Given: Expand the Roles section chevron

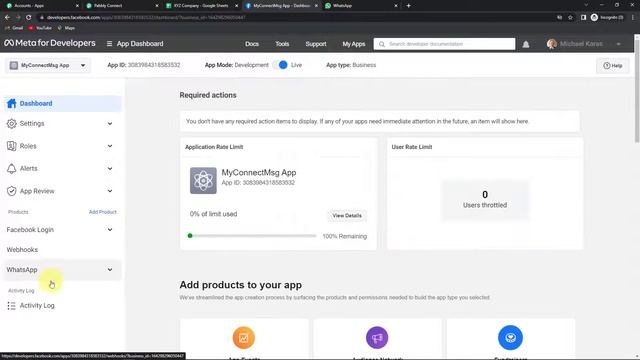Looking at the screenshot, I should (x=110, y=146).
